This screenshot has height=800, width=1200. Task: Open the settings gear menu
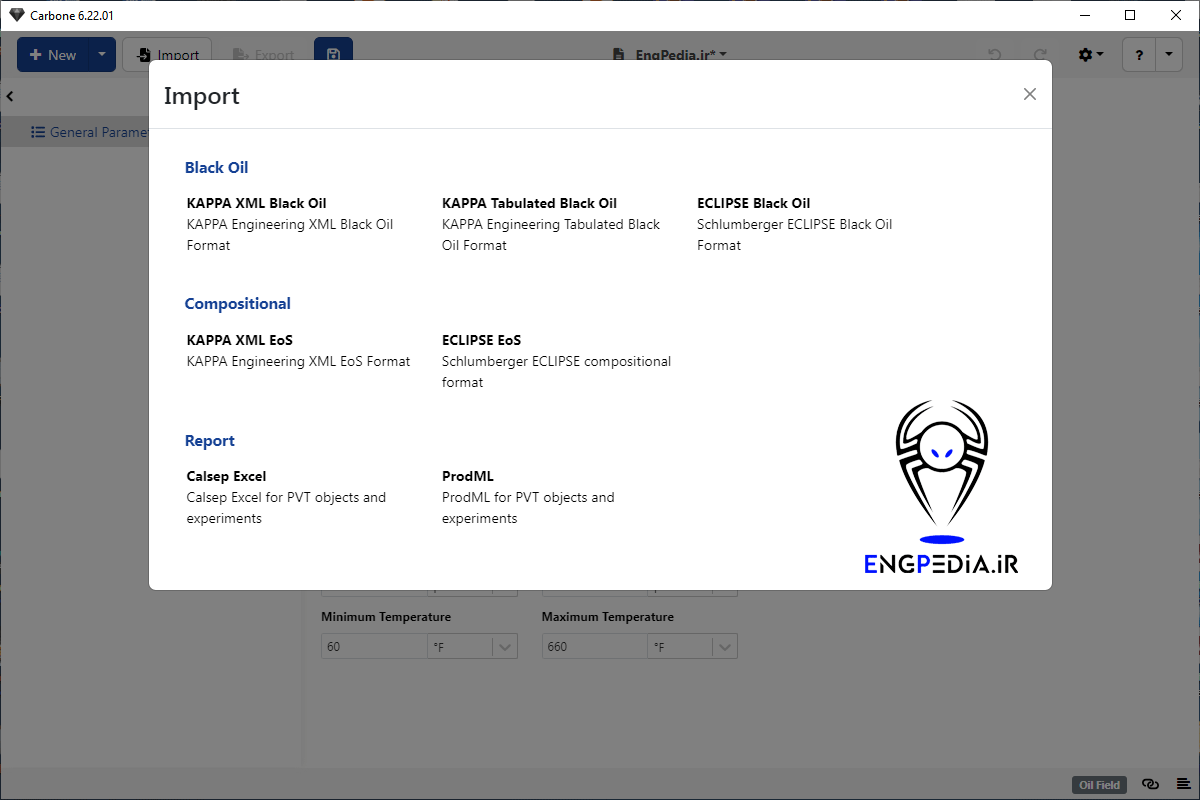point(1090,55)
